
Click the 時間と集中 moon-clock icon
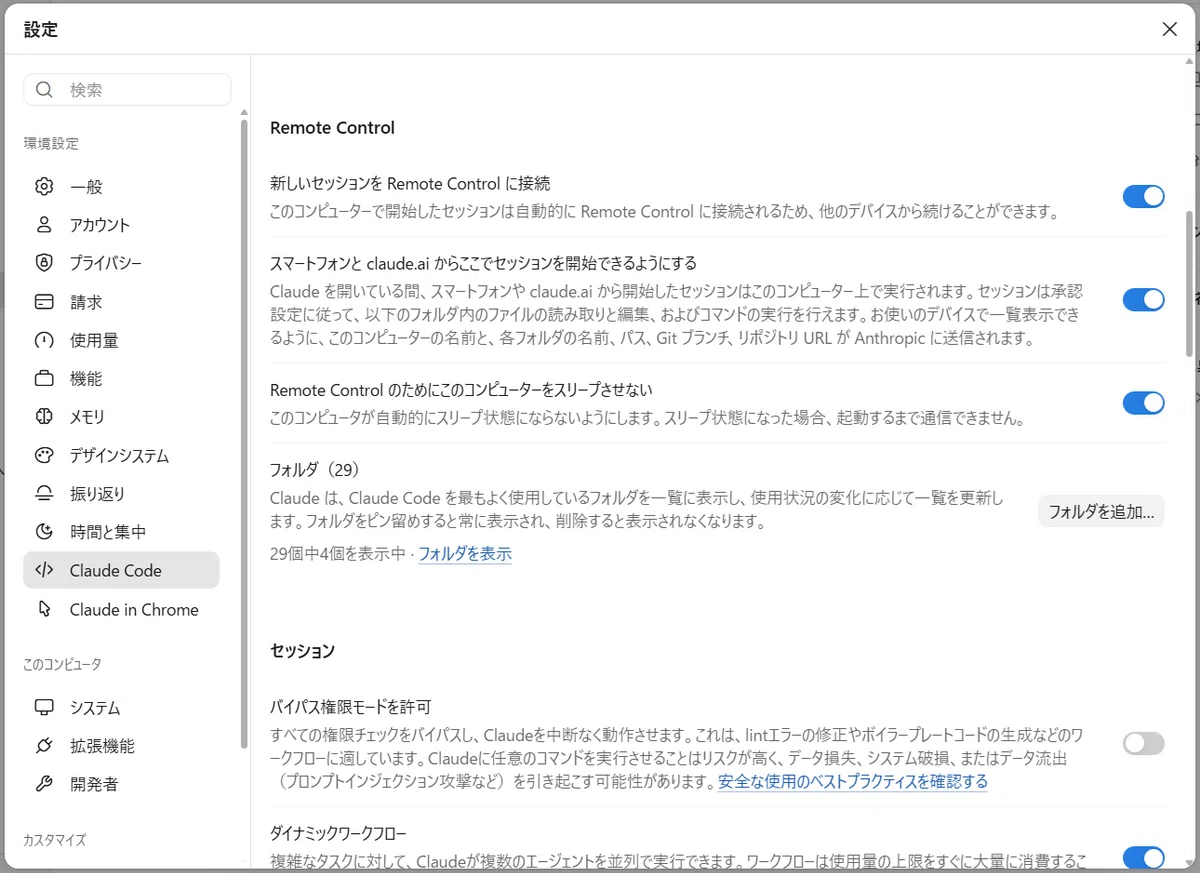coord(44,532)
